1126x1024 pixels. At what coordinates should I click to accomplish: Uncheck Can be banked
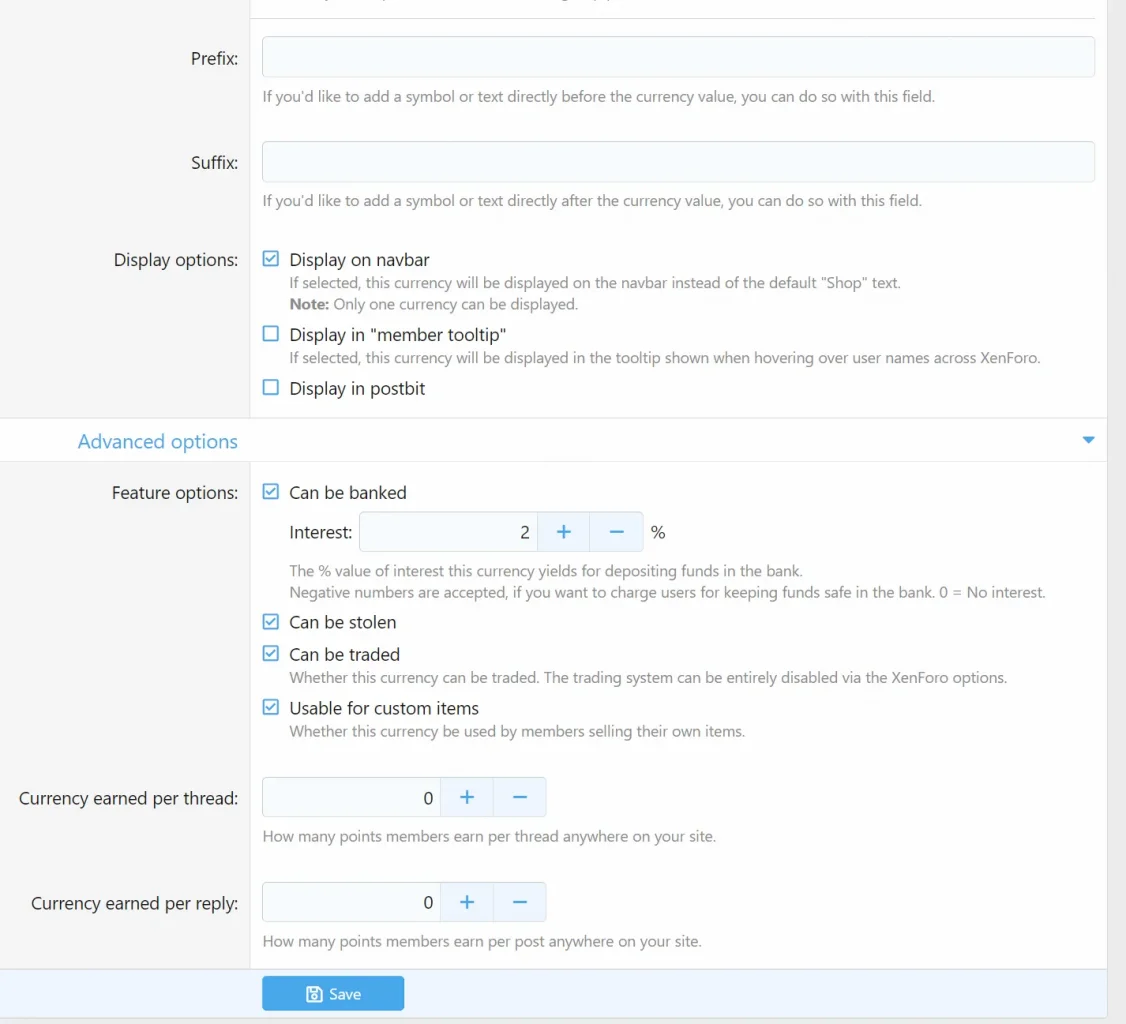pyautogui.click(x=271, y=492)
